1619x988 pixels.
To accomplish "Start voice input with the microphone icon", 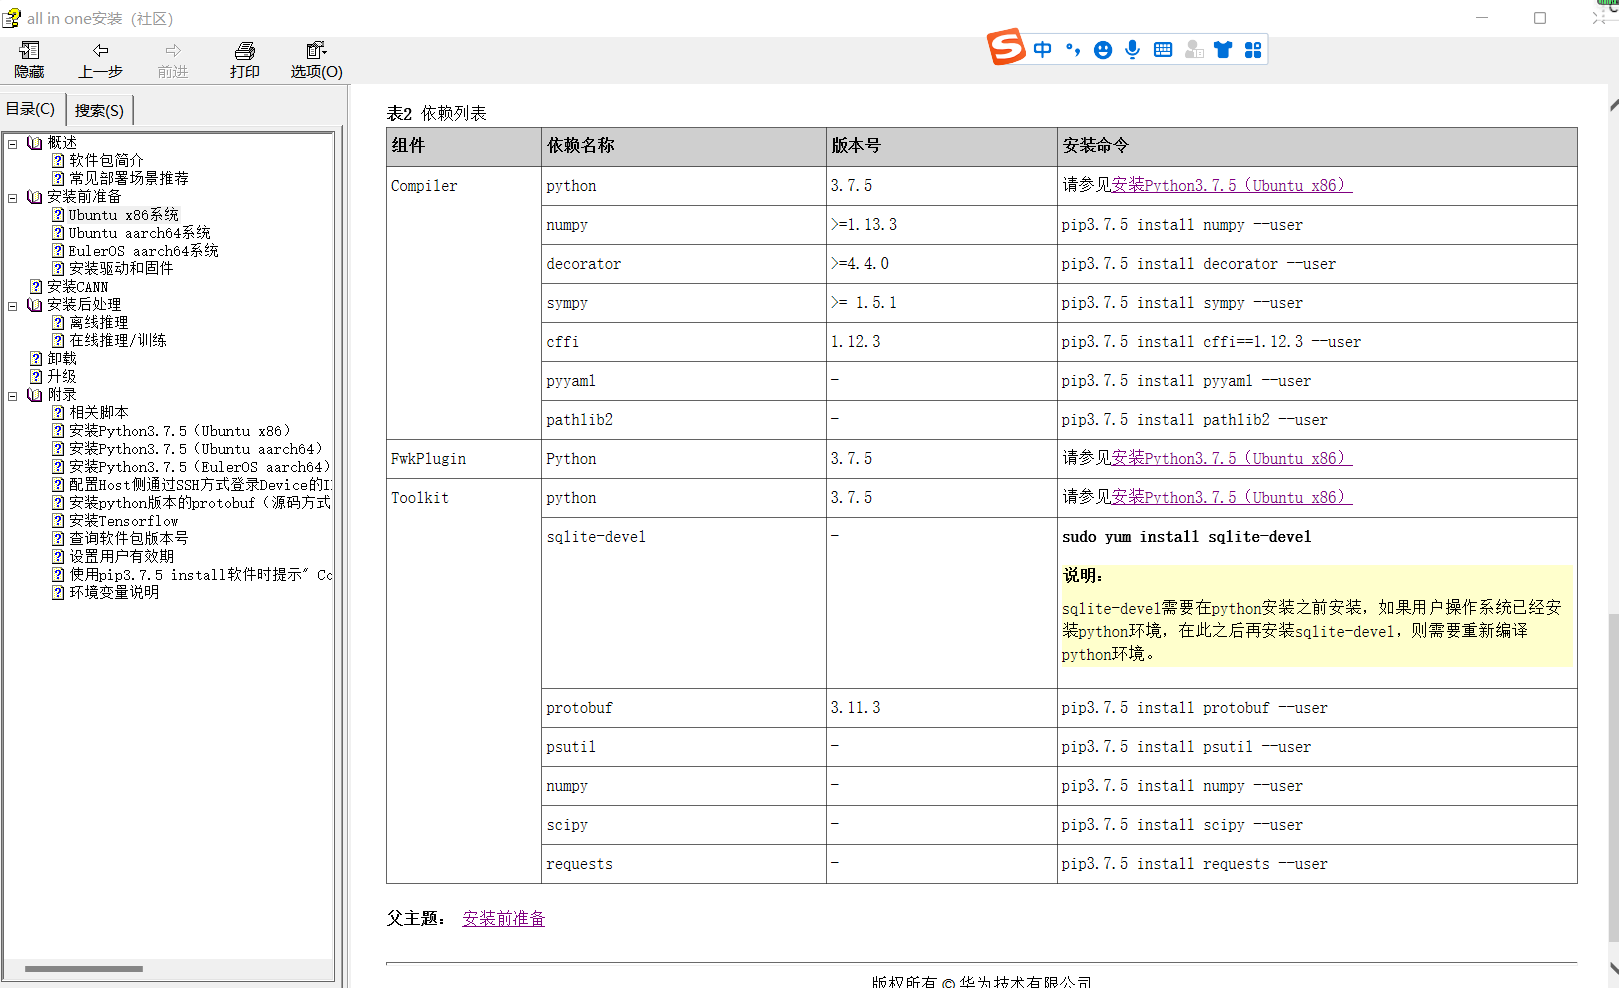I will click(x=1132, y=50).
